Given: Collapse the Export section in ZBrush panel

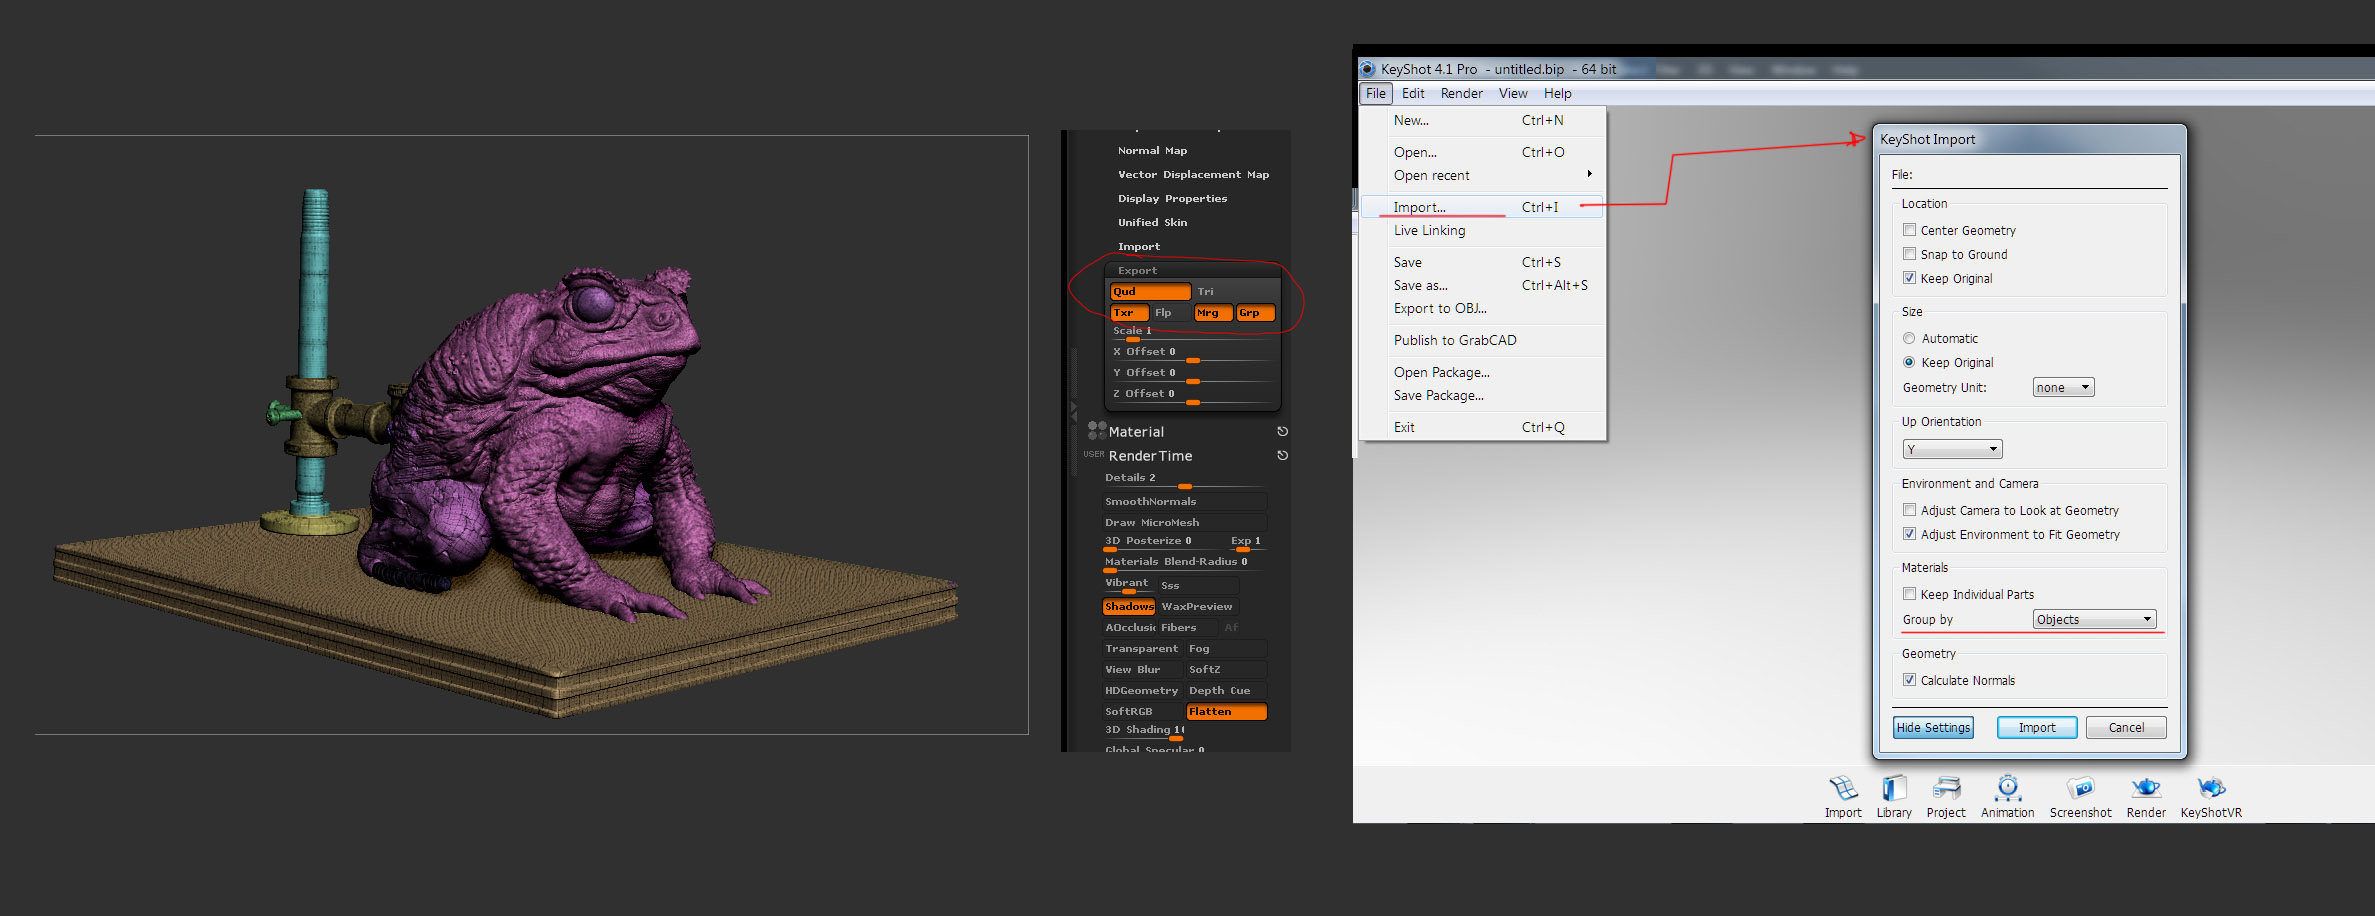Looking at the screenshot, I should pyautogui.click(x=1137, y=270).
